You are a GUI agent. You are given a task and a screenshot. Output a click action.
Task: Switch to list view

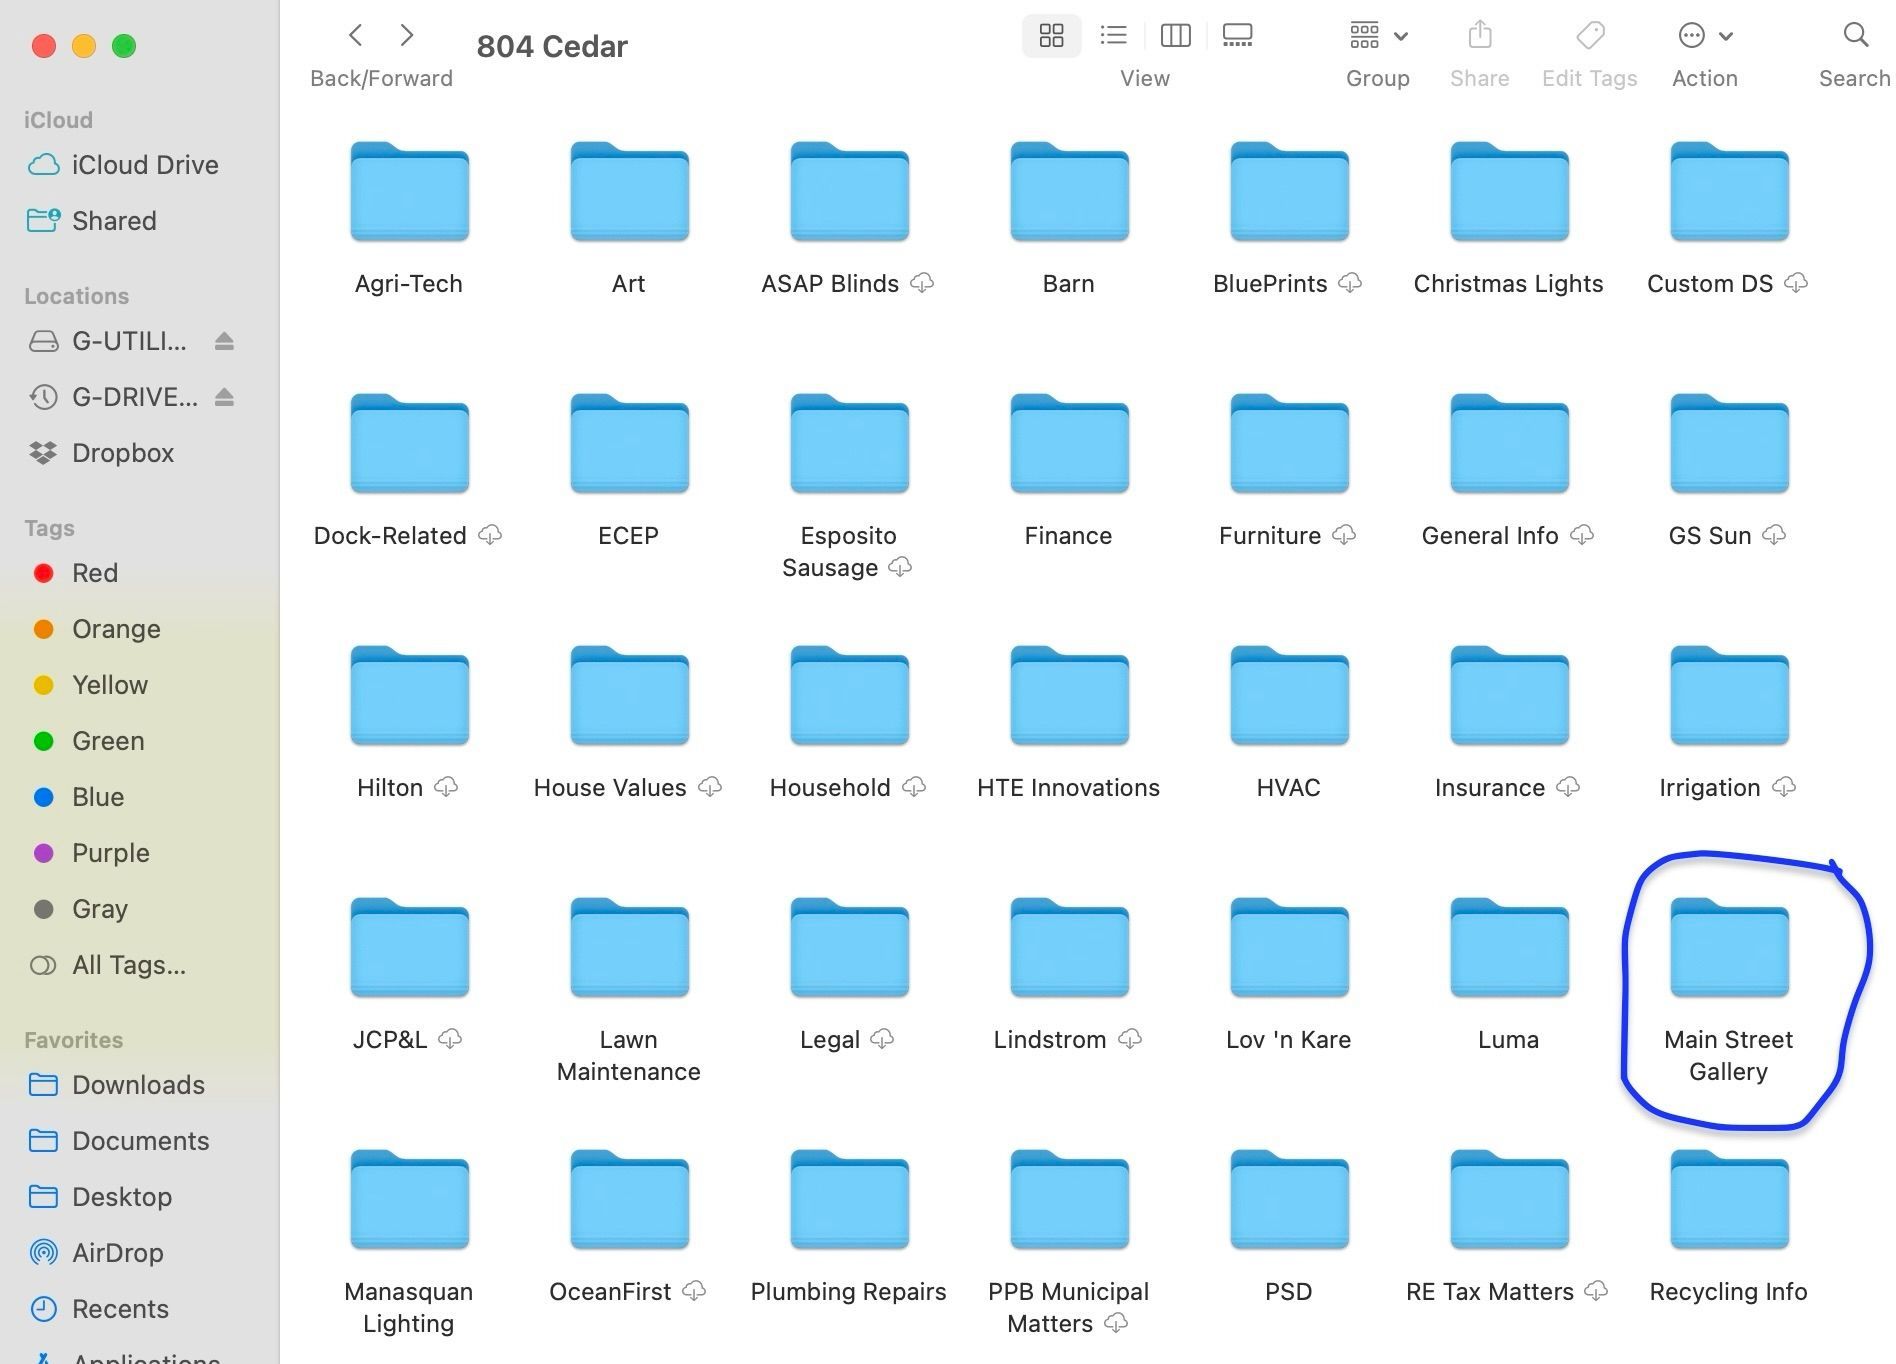(1113, 35)
